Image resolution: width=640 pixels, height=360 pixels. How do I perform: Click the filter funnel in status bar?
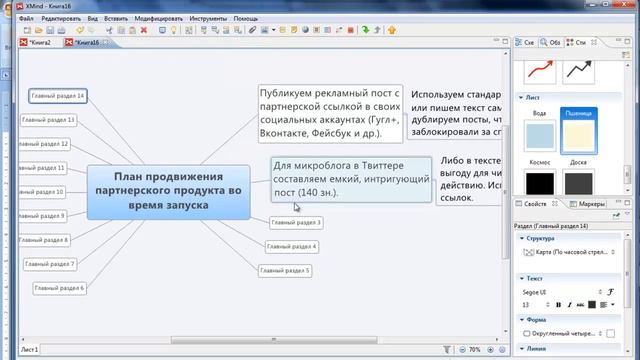[447, 350]
